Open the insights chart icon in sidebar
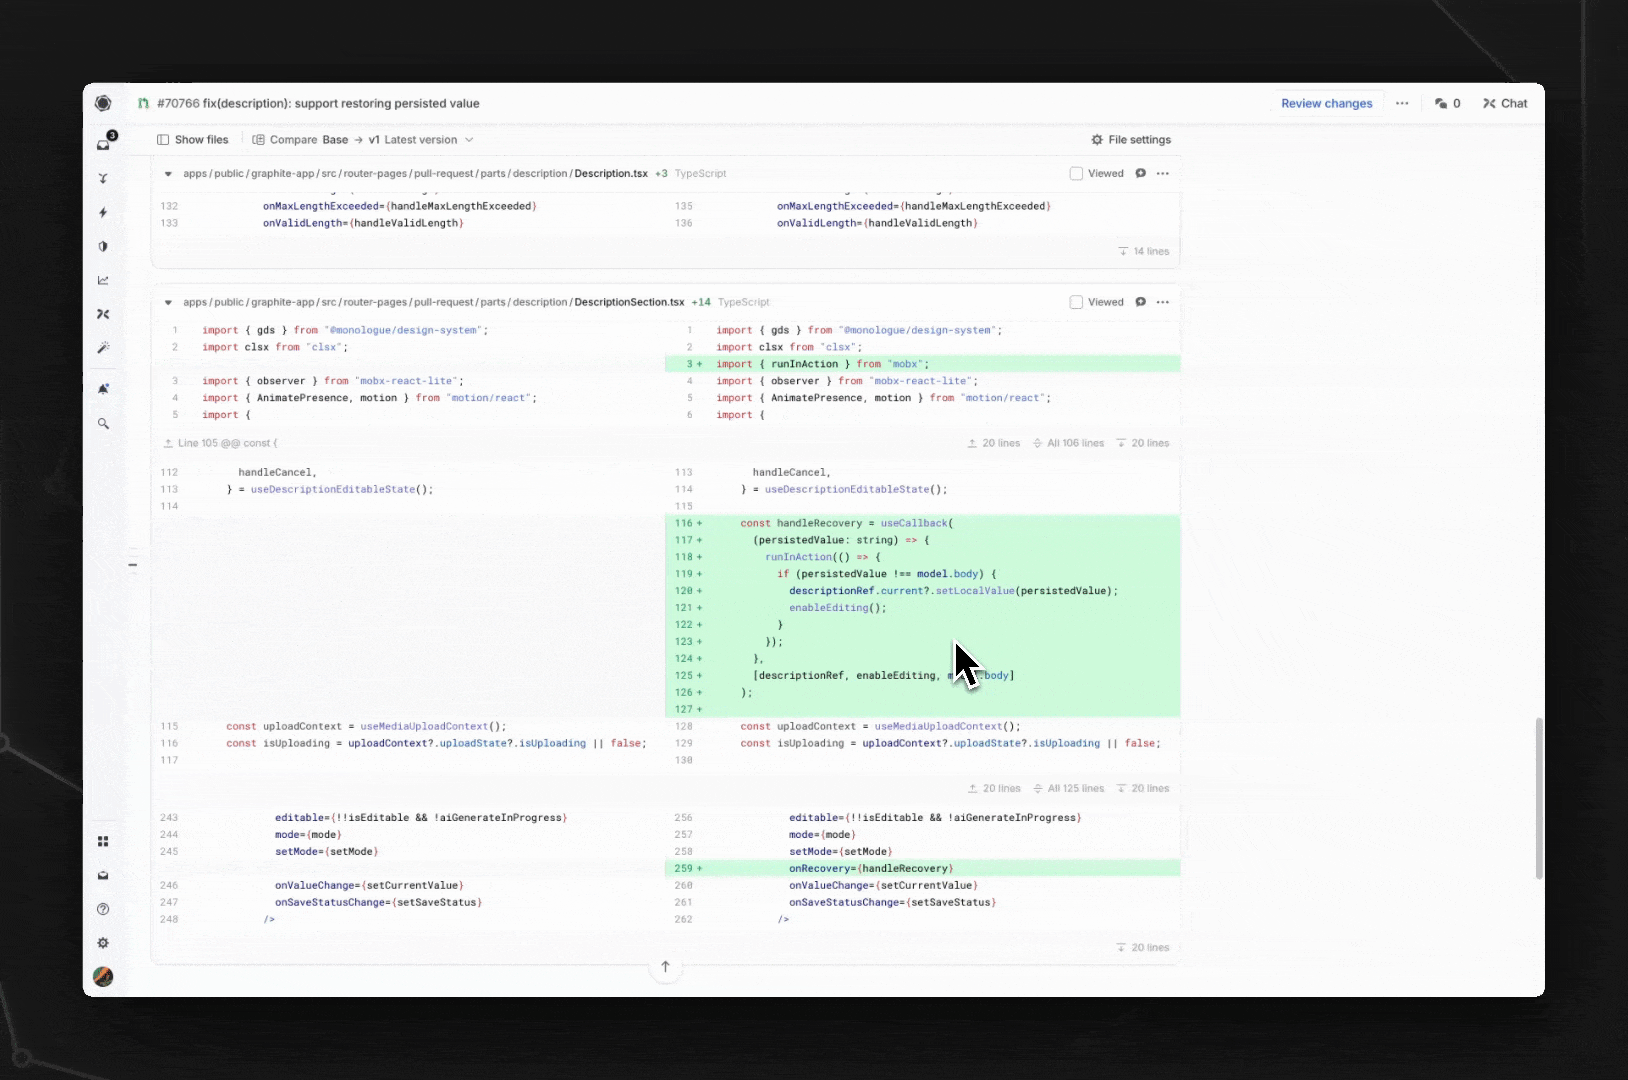 pos(103,280)
